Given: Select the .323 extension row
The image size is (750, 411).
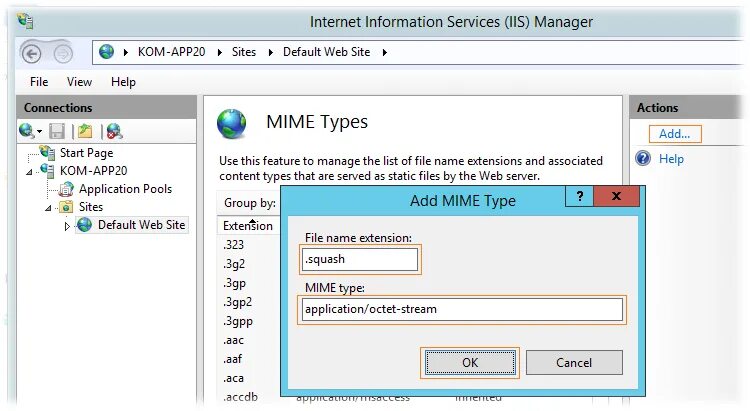Looking at the screenshot, I should point(233,244).
